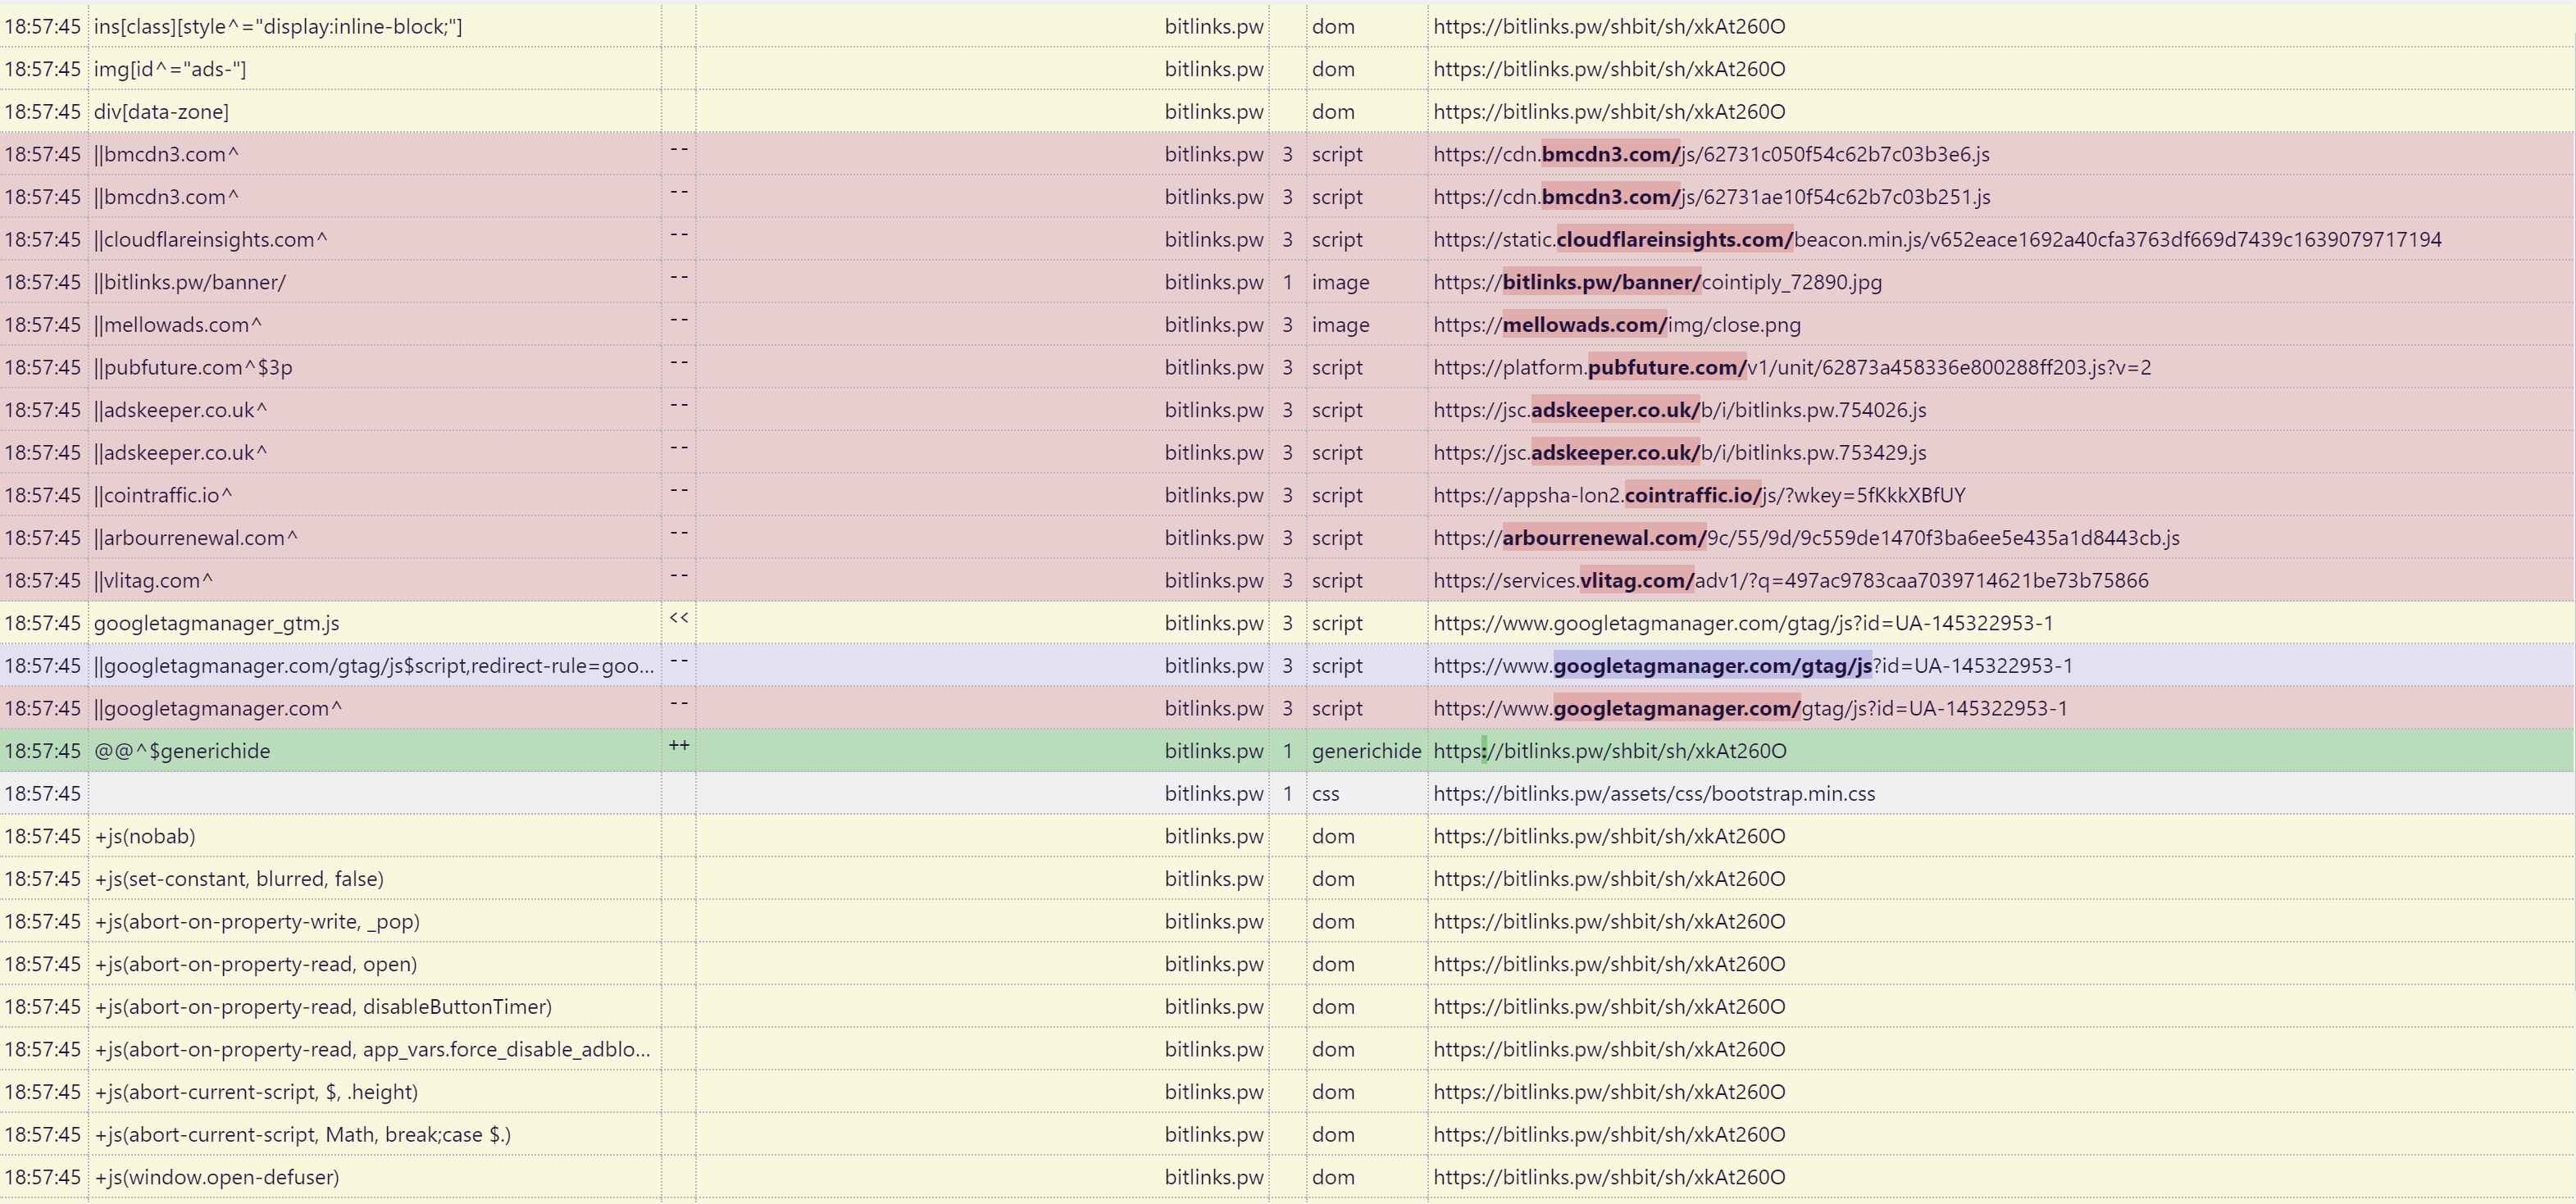The height and width of the screenshot is (1204, 2576).
Task: Open the bootstrap.min.css URL entry
Action: click(x=1654, y=794)
